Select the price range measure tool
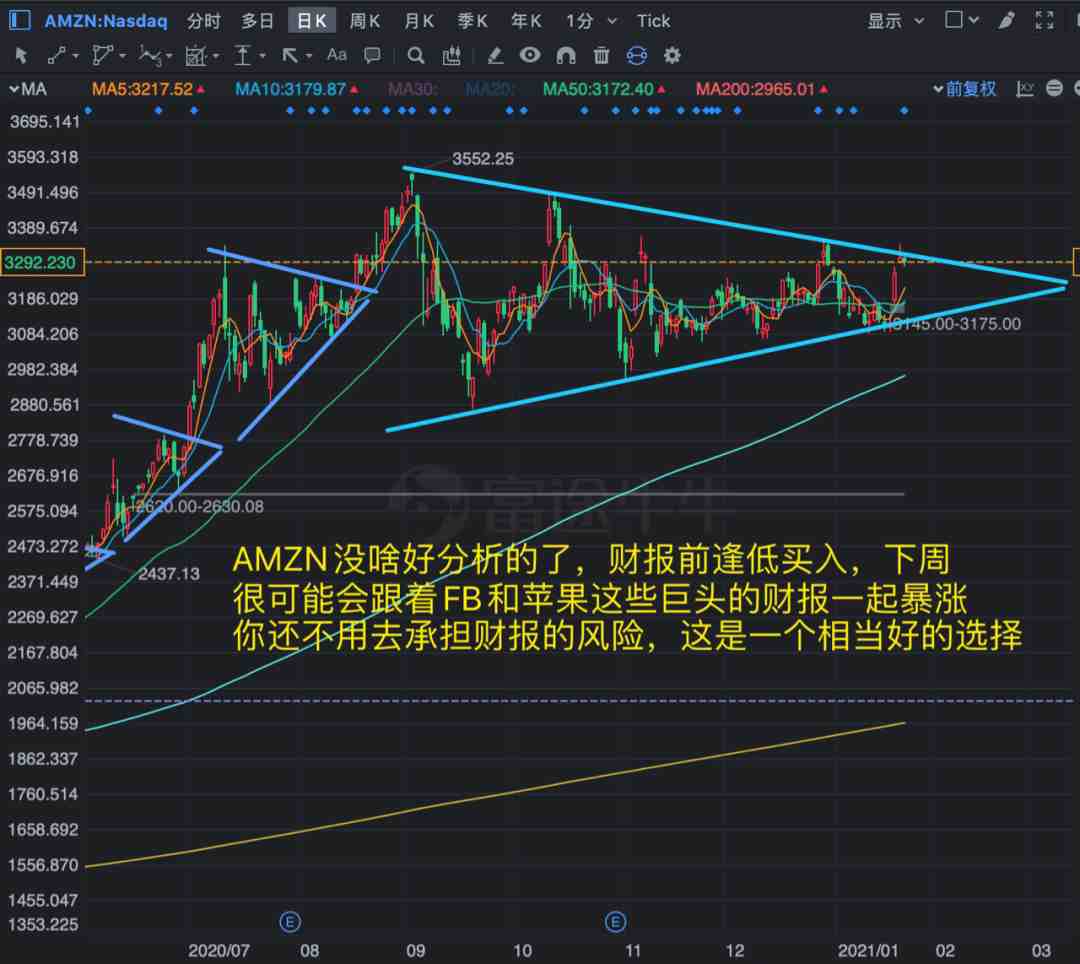The width and height of the screenshot is (1080, 964). pos(242,55)
